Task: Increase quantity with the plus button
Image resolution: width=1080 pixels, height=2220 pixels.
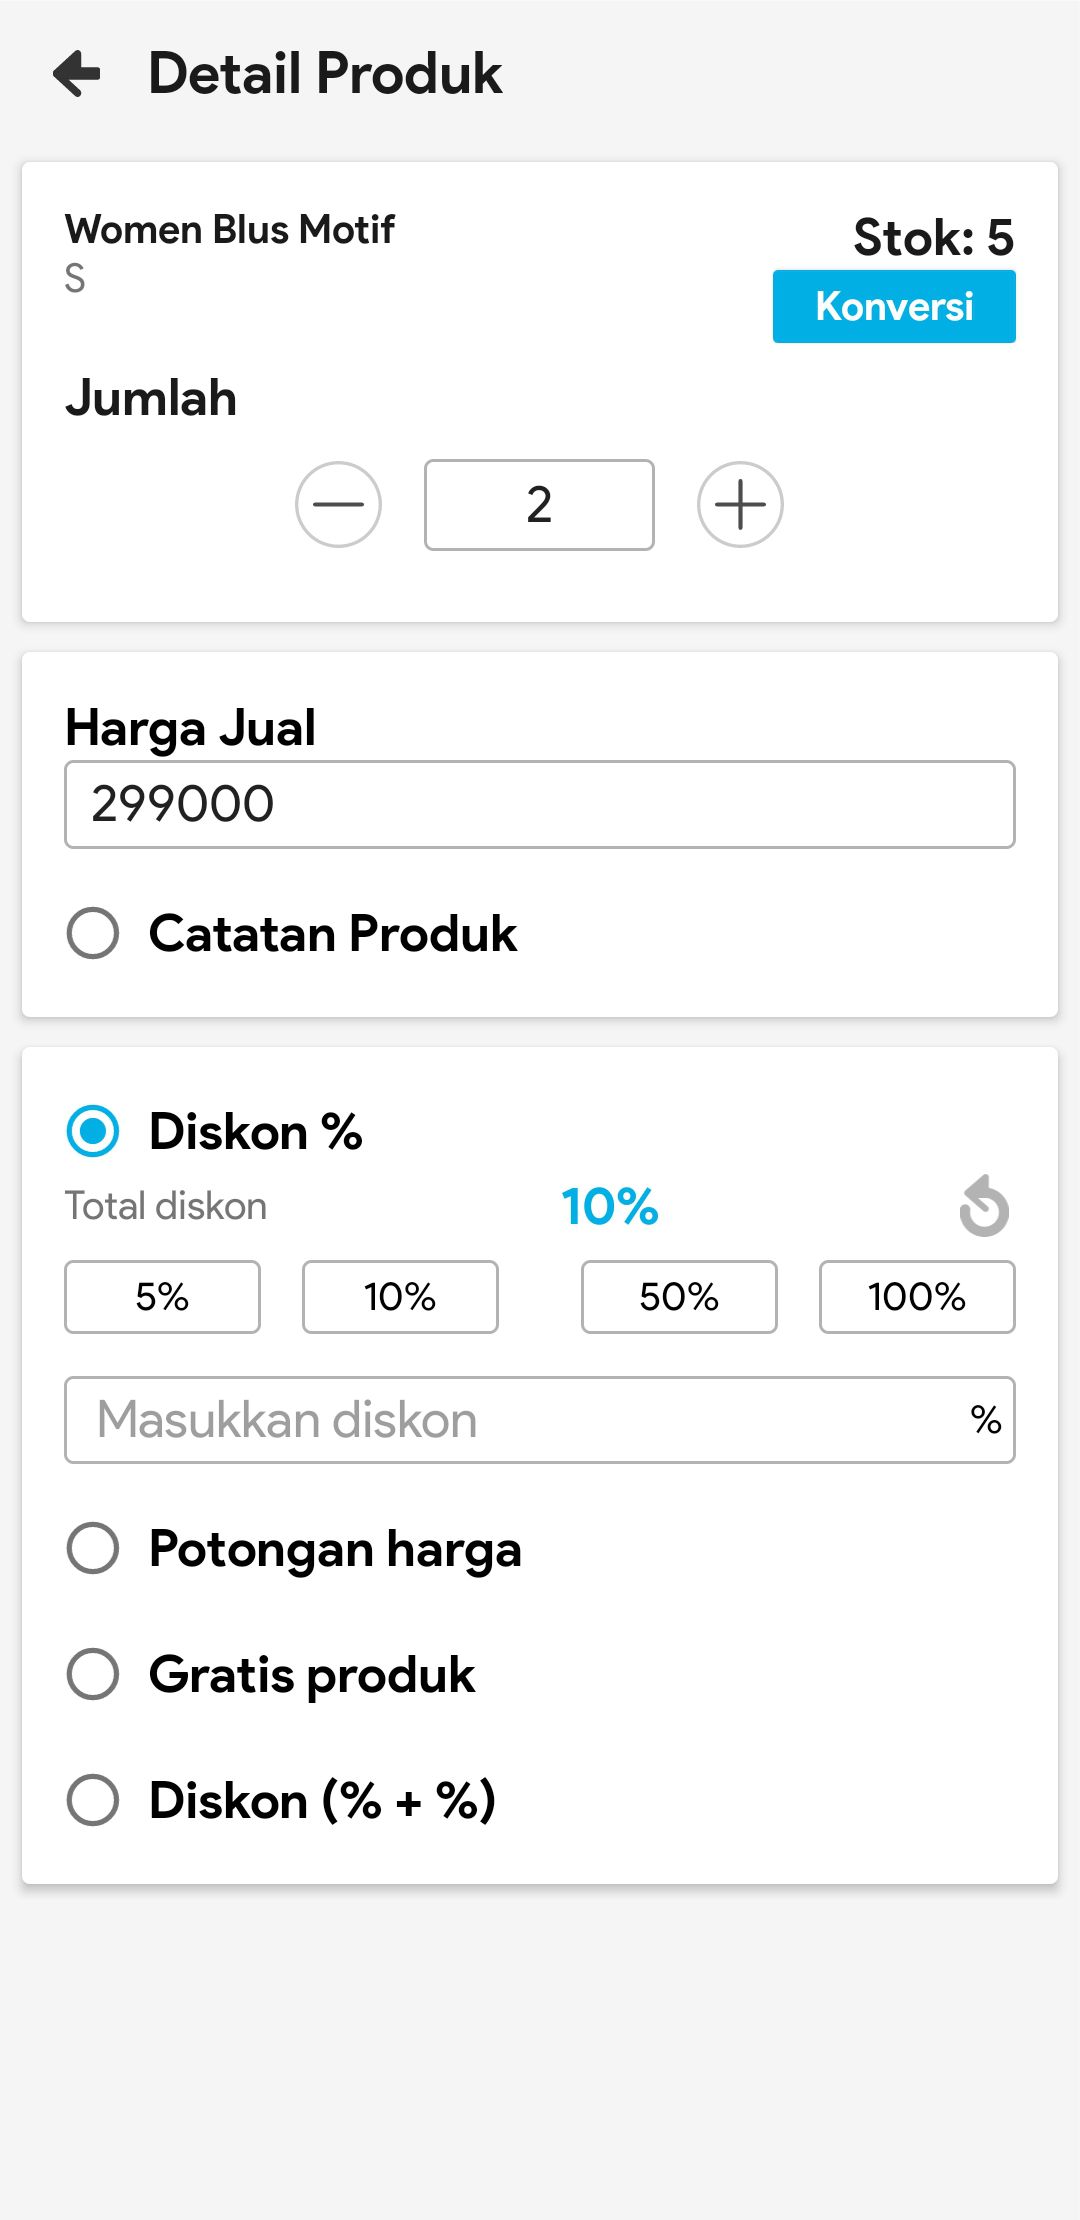Action: tap(740, 504)
